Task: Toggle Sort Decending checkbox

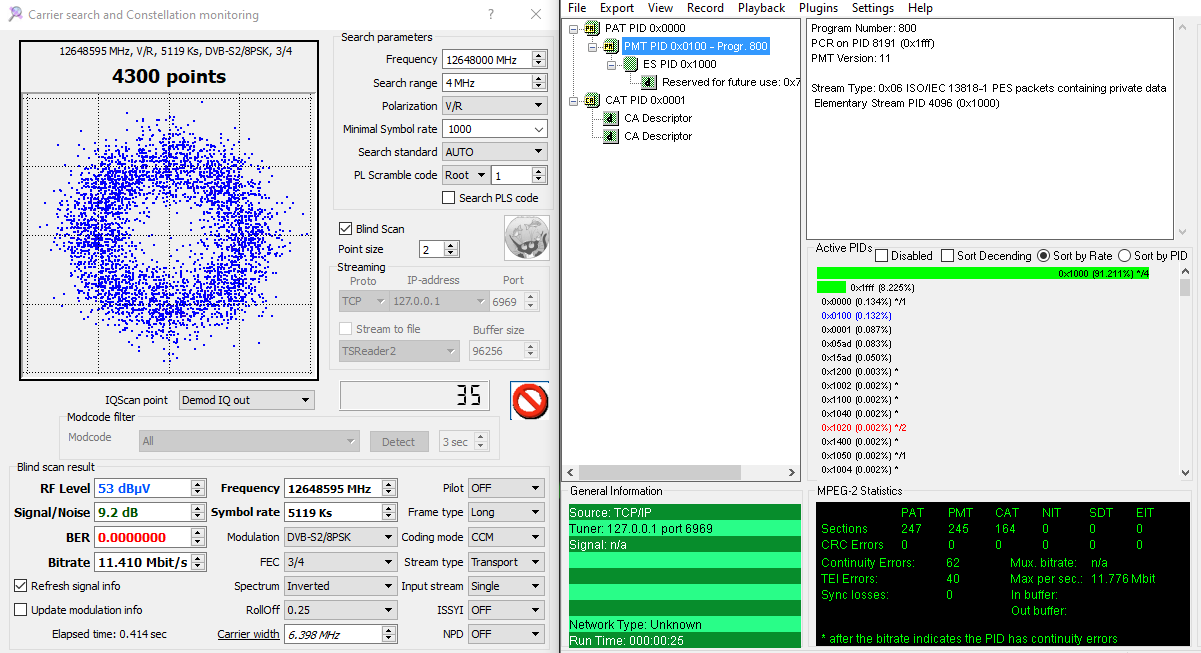Action: coord(948,256)
